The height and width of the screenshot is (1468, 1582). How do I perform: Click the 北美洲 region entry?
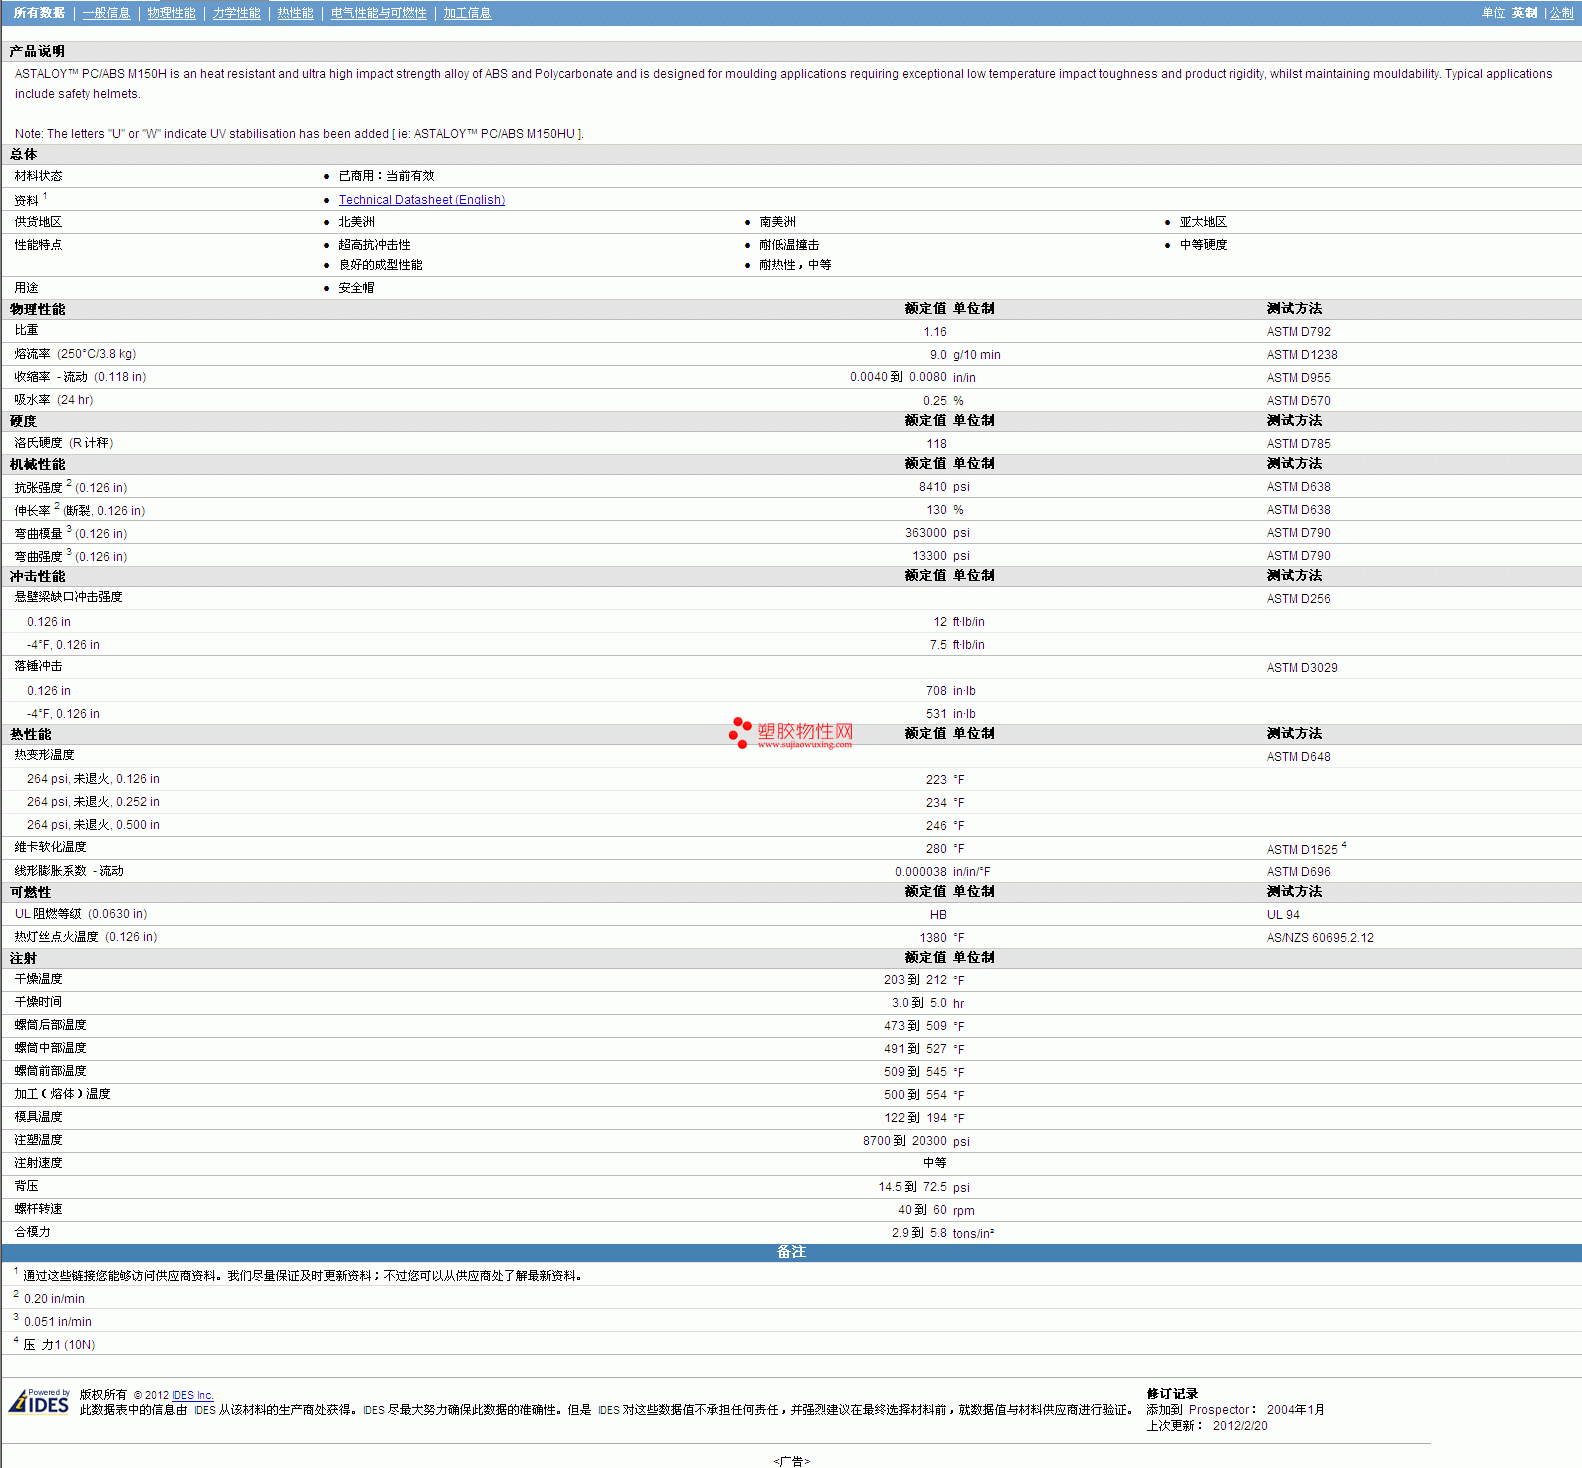coord(356,222)
